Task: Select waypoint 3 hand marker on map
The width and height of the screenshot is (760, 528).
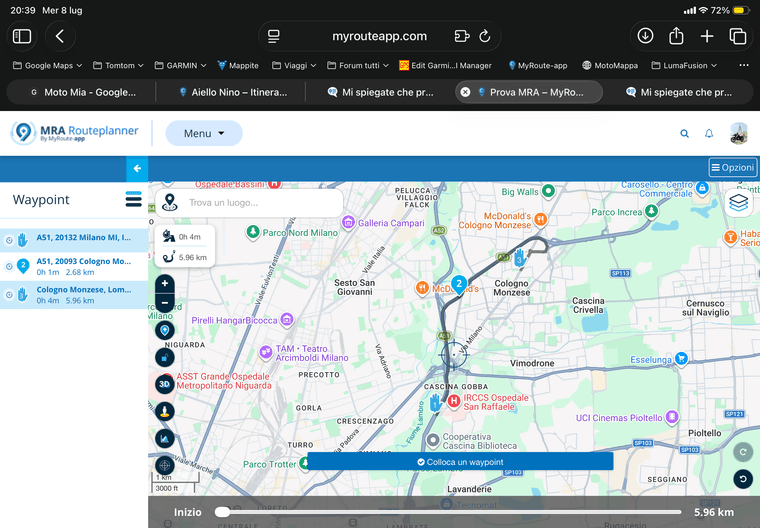Action: 520,257
